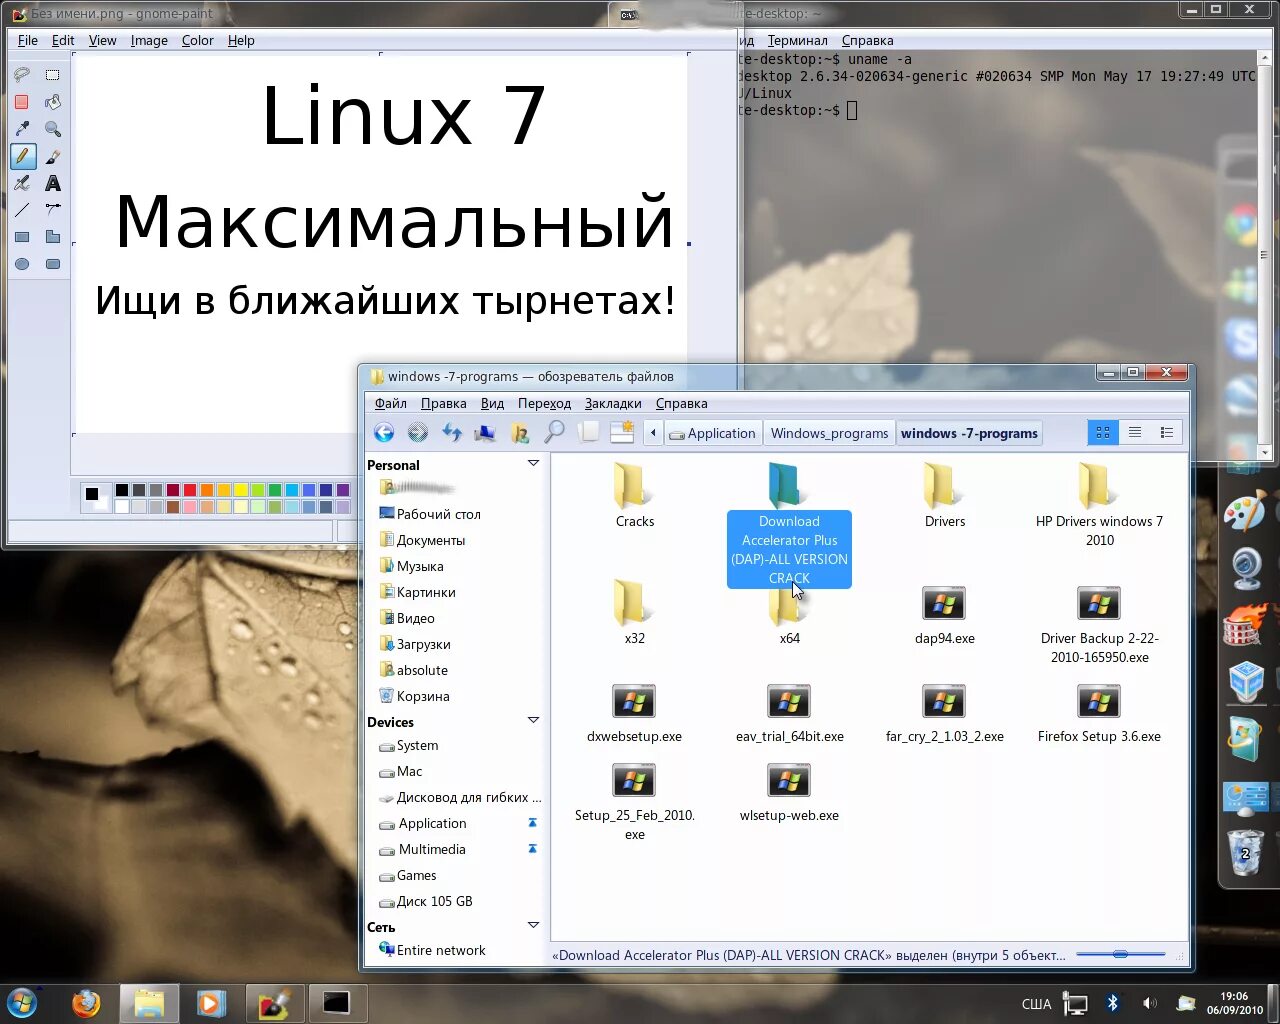
Task: Eject the Multimedia drive in sidebar
Action: coord(532,849)
